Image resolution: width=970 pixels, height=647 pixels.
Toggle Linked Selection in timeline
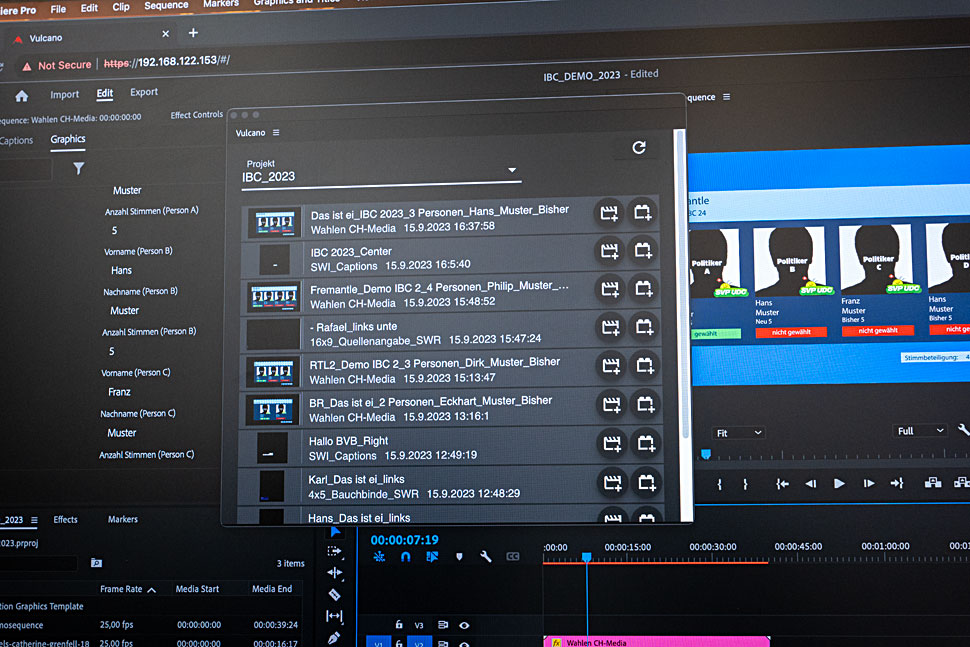tap(432, 557)
